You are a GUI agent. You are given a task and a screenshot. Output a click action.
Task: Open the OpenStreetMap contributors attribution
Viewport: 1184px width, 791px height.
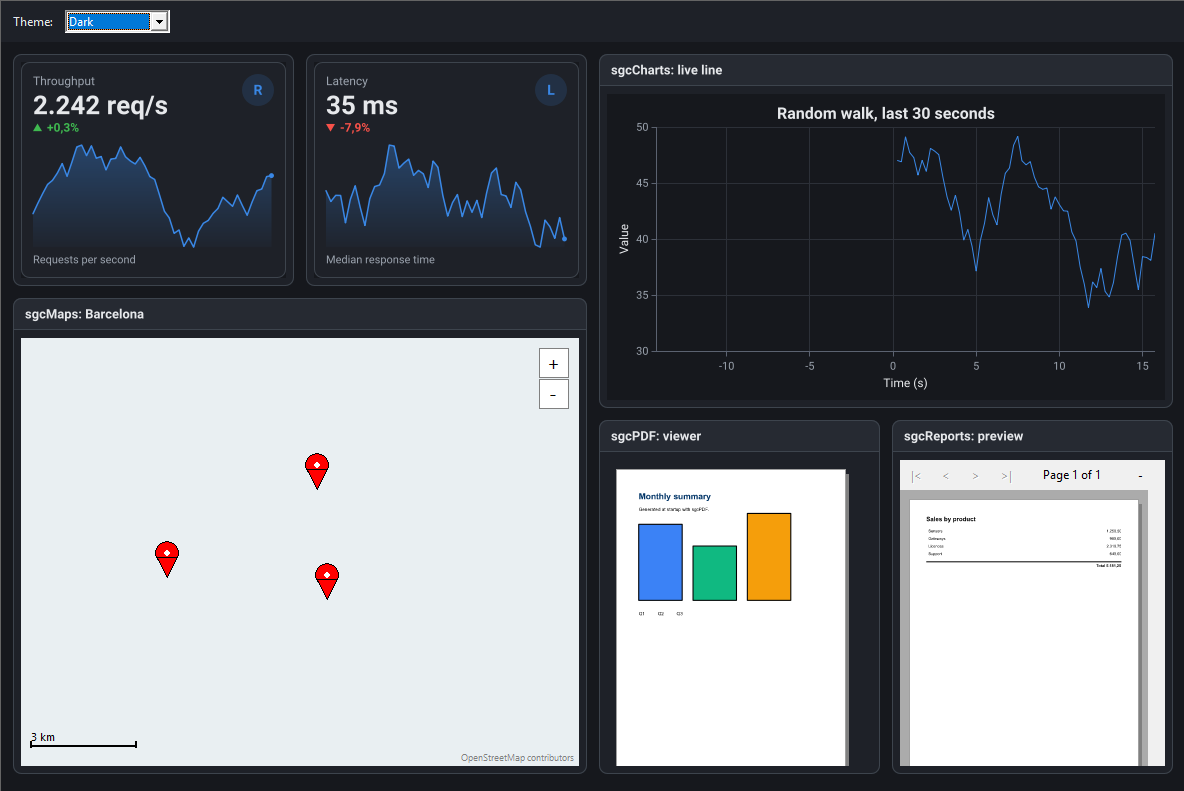[x=517, y=758]
